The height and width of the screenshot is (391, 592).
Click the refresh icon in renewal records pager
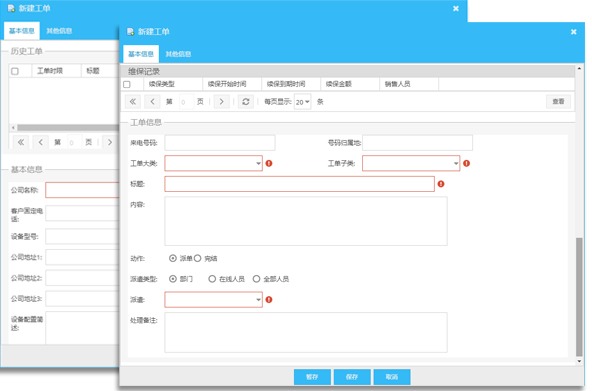click(246, 102)
